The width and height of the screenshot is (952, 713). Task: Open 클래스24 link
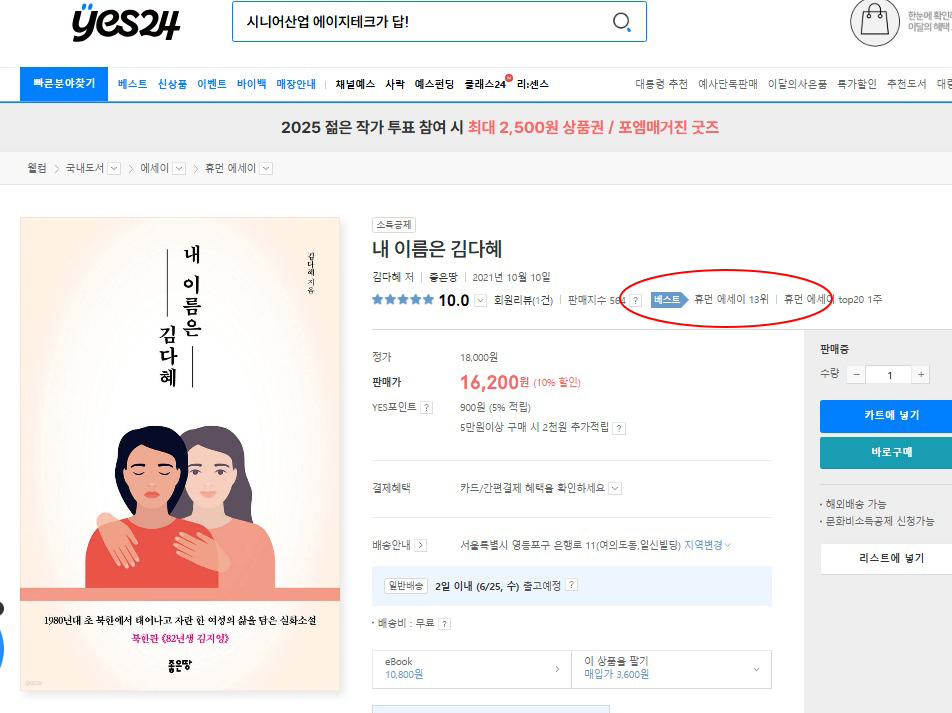pos(485,84)
